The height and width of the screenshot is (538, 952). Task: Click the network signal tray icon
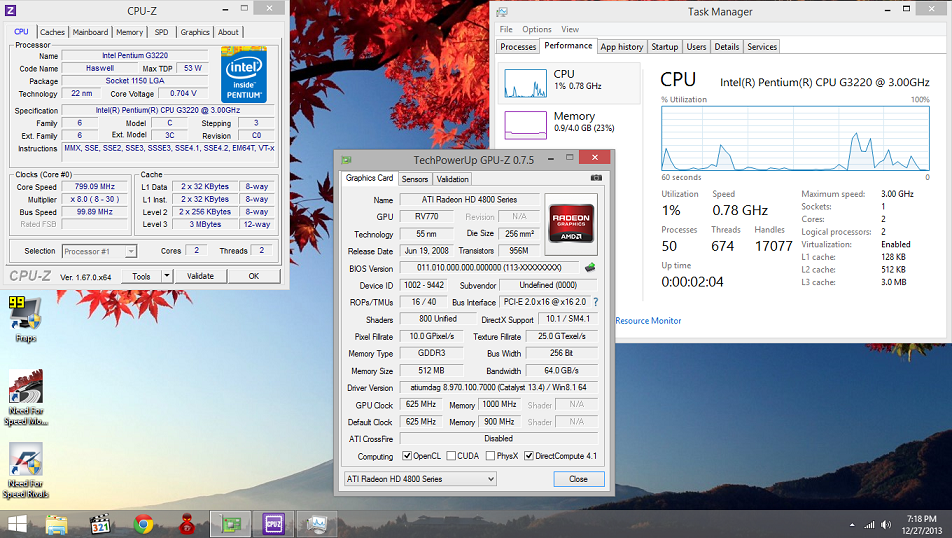[x=869, y=525]
